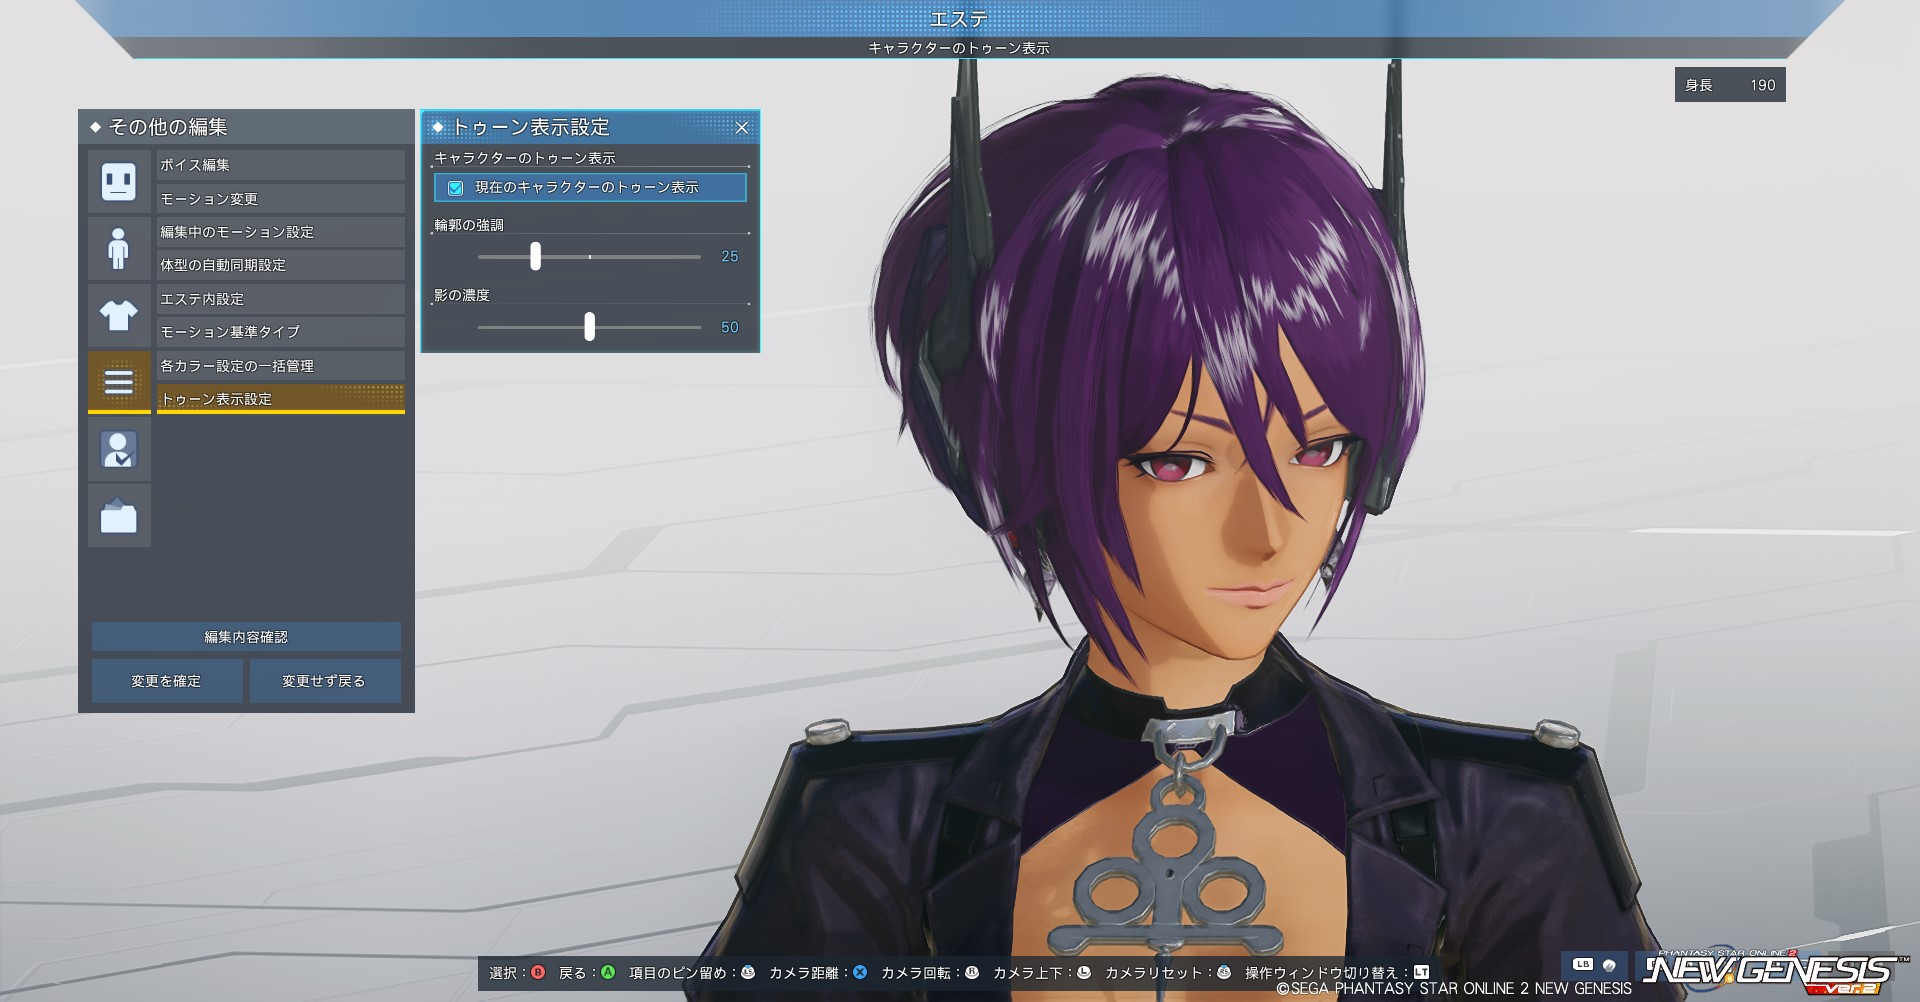Select the clothing T-shirt category icon
Image resolution: width=1920 pixels, height=1002 pixels.
(x=119, y=315)
